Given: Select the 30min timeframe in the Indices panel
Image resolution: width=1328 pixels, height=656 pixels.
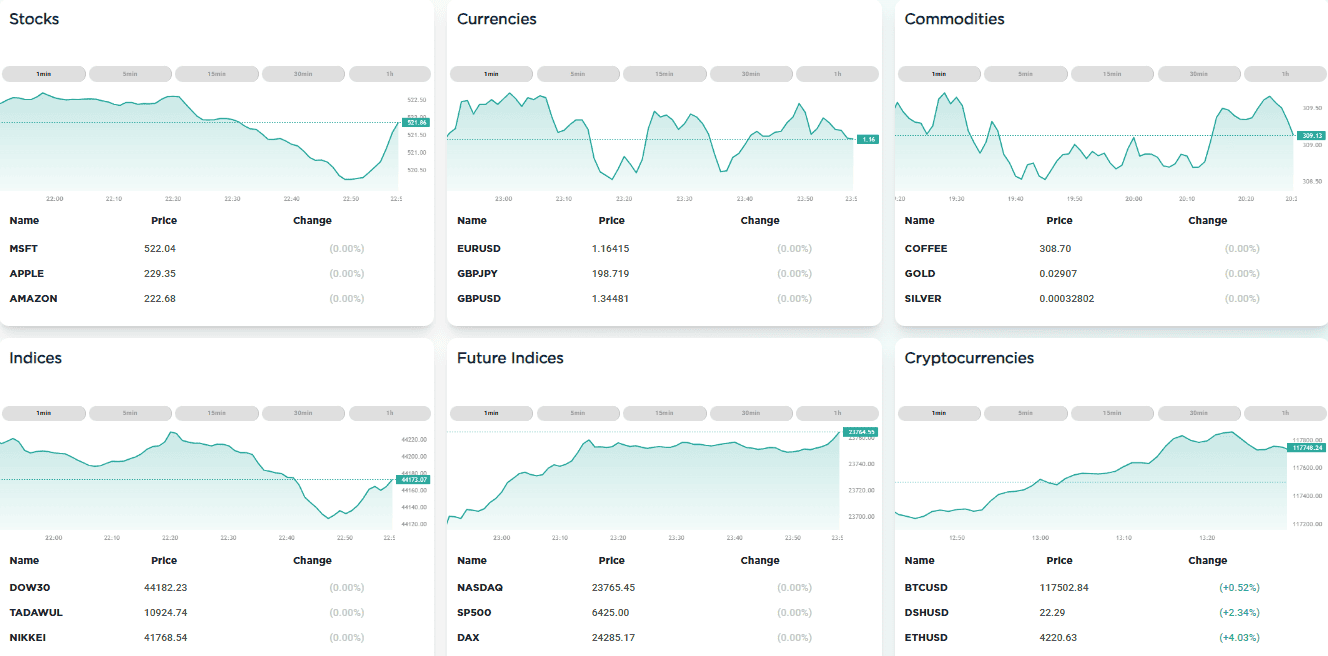Looking at the screenshot, I should (303, 412).
